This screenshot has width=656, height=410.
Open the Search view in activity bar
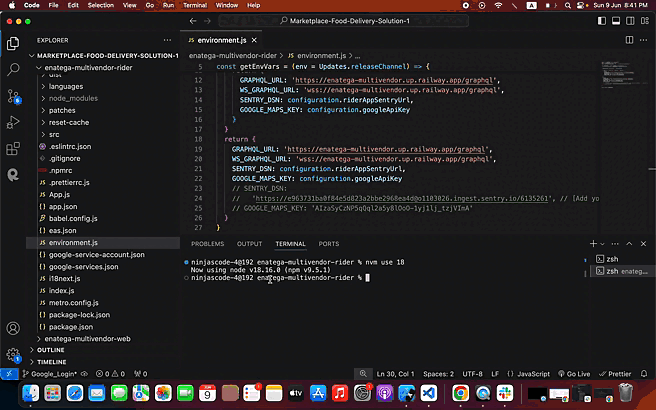point(13,70)
